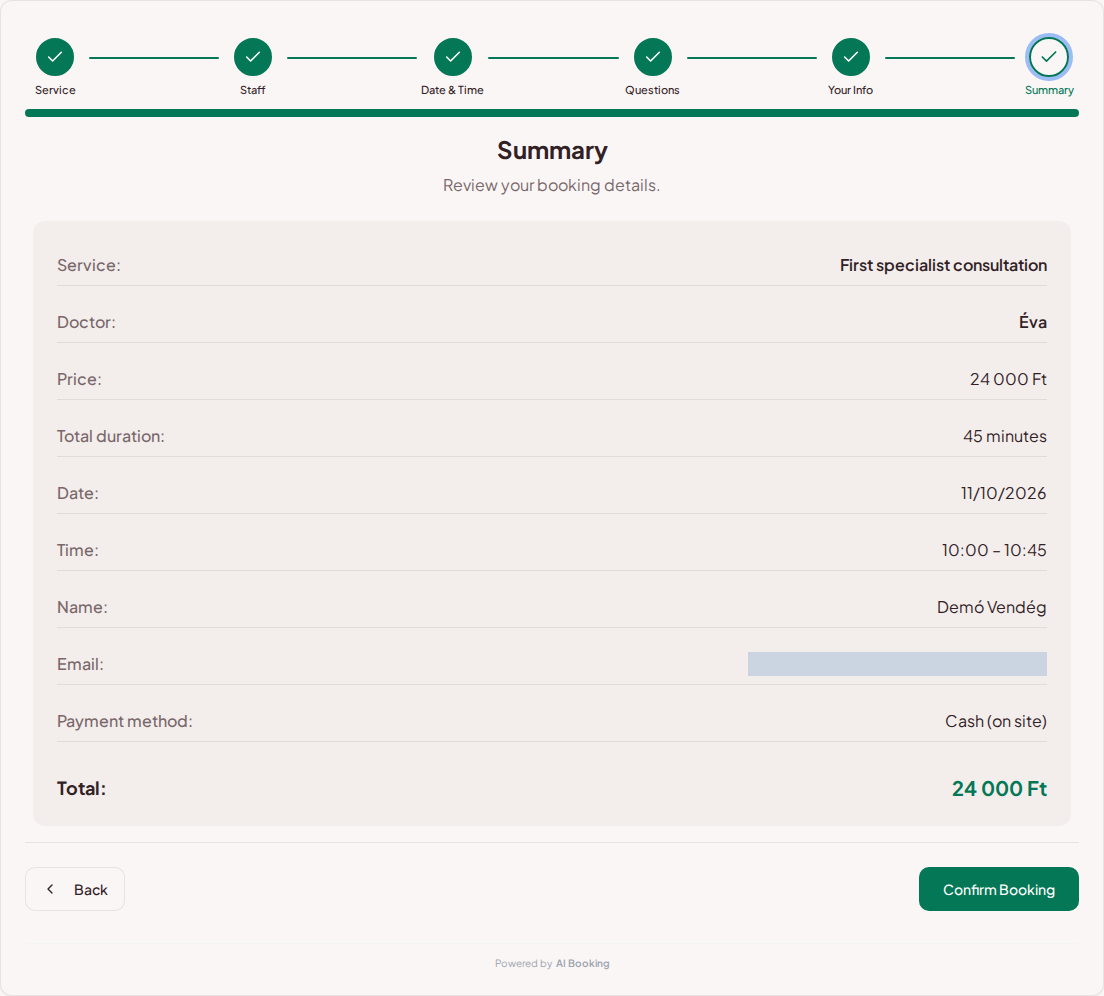Select the 'Your Info' step label
1104x996 pixels.
click(851, 90)
